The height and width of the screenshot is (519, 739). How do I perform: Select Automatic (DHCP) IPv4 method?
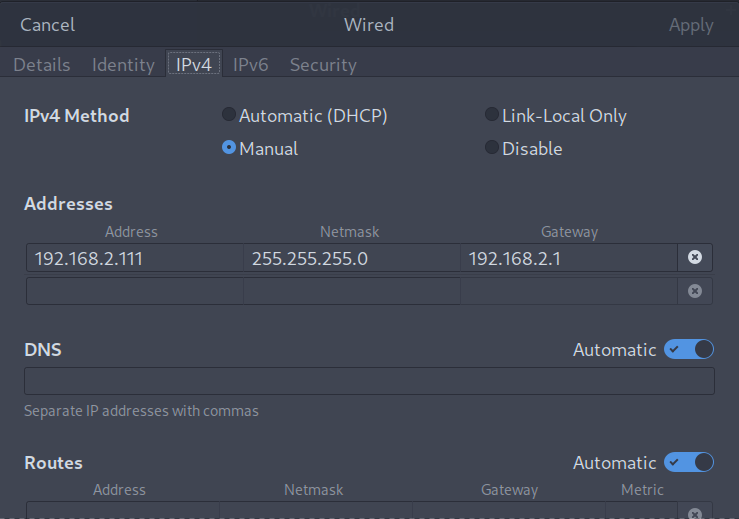pos(229,115)
